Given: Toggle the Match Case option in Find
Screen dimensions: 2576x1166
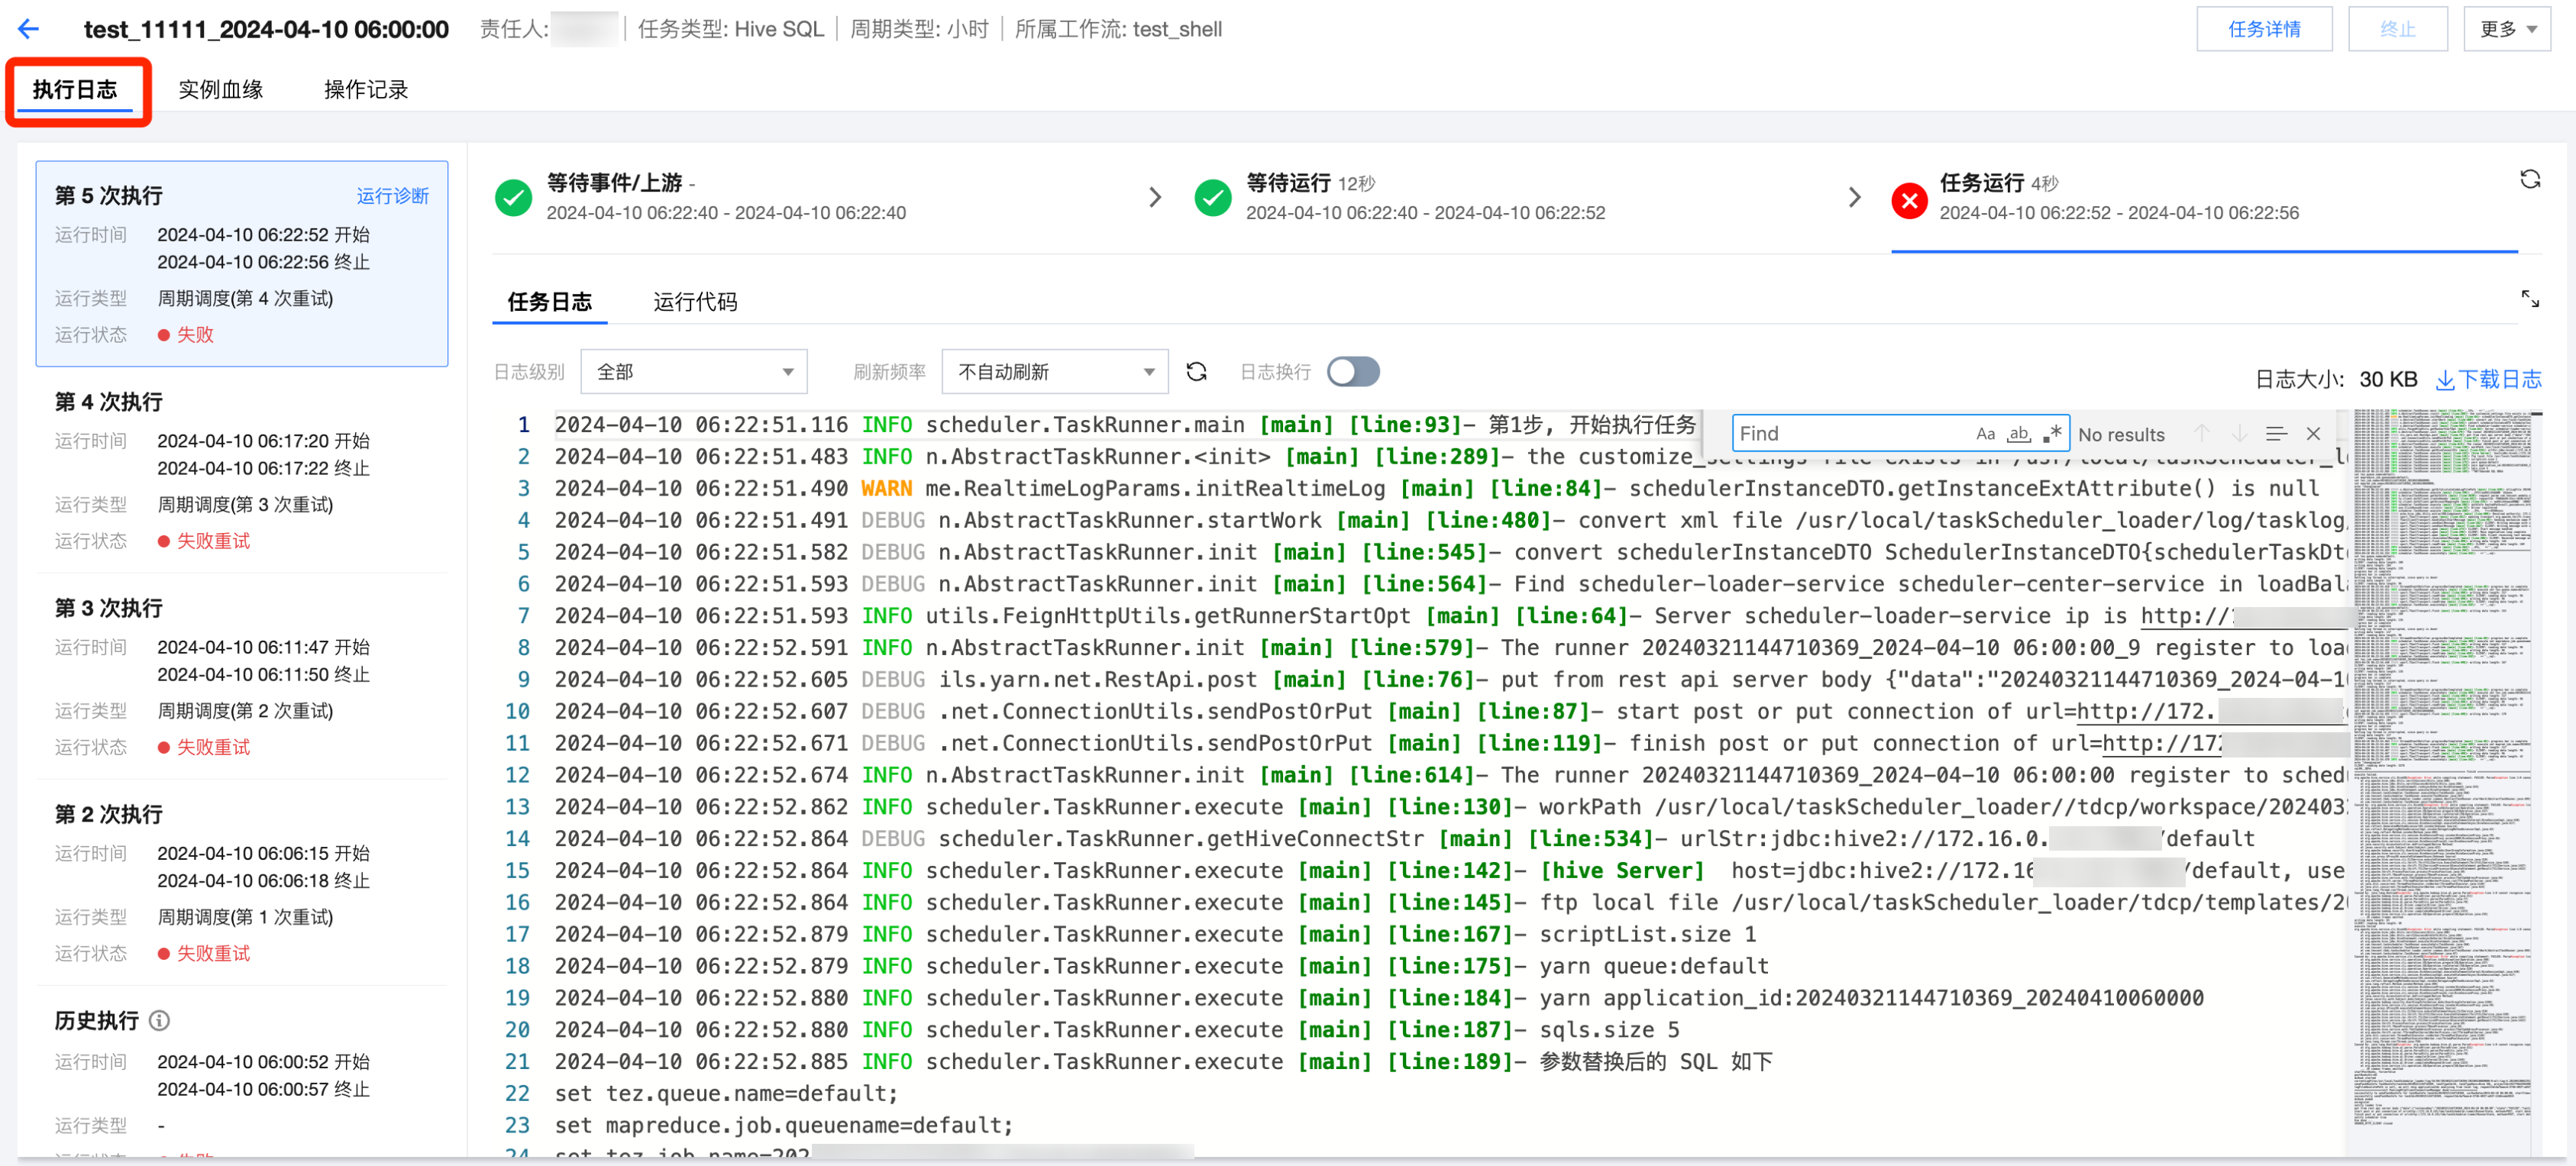Looking at the screenshot, I should point(1984,434).
